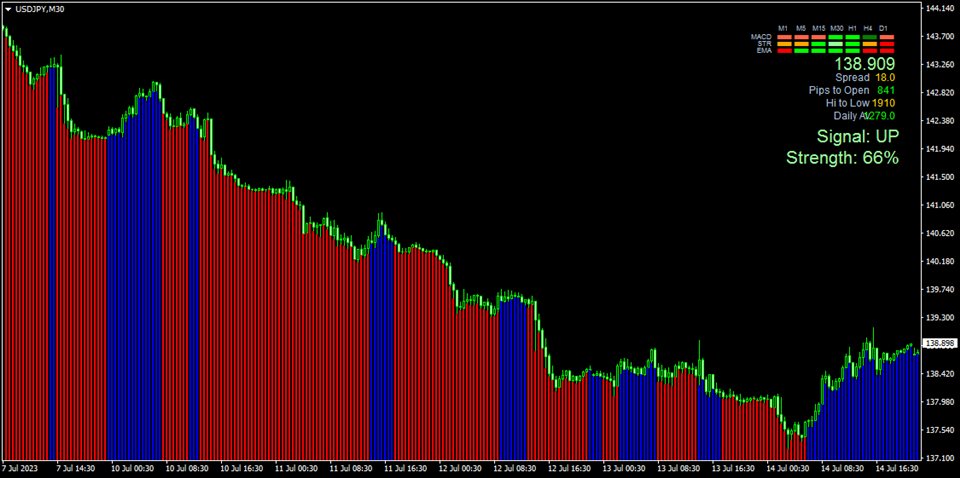This screenshot has width=960, height=478.
Task: Click the MACD indicator box for M1
Action: [x=785, y=37]
